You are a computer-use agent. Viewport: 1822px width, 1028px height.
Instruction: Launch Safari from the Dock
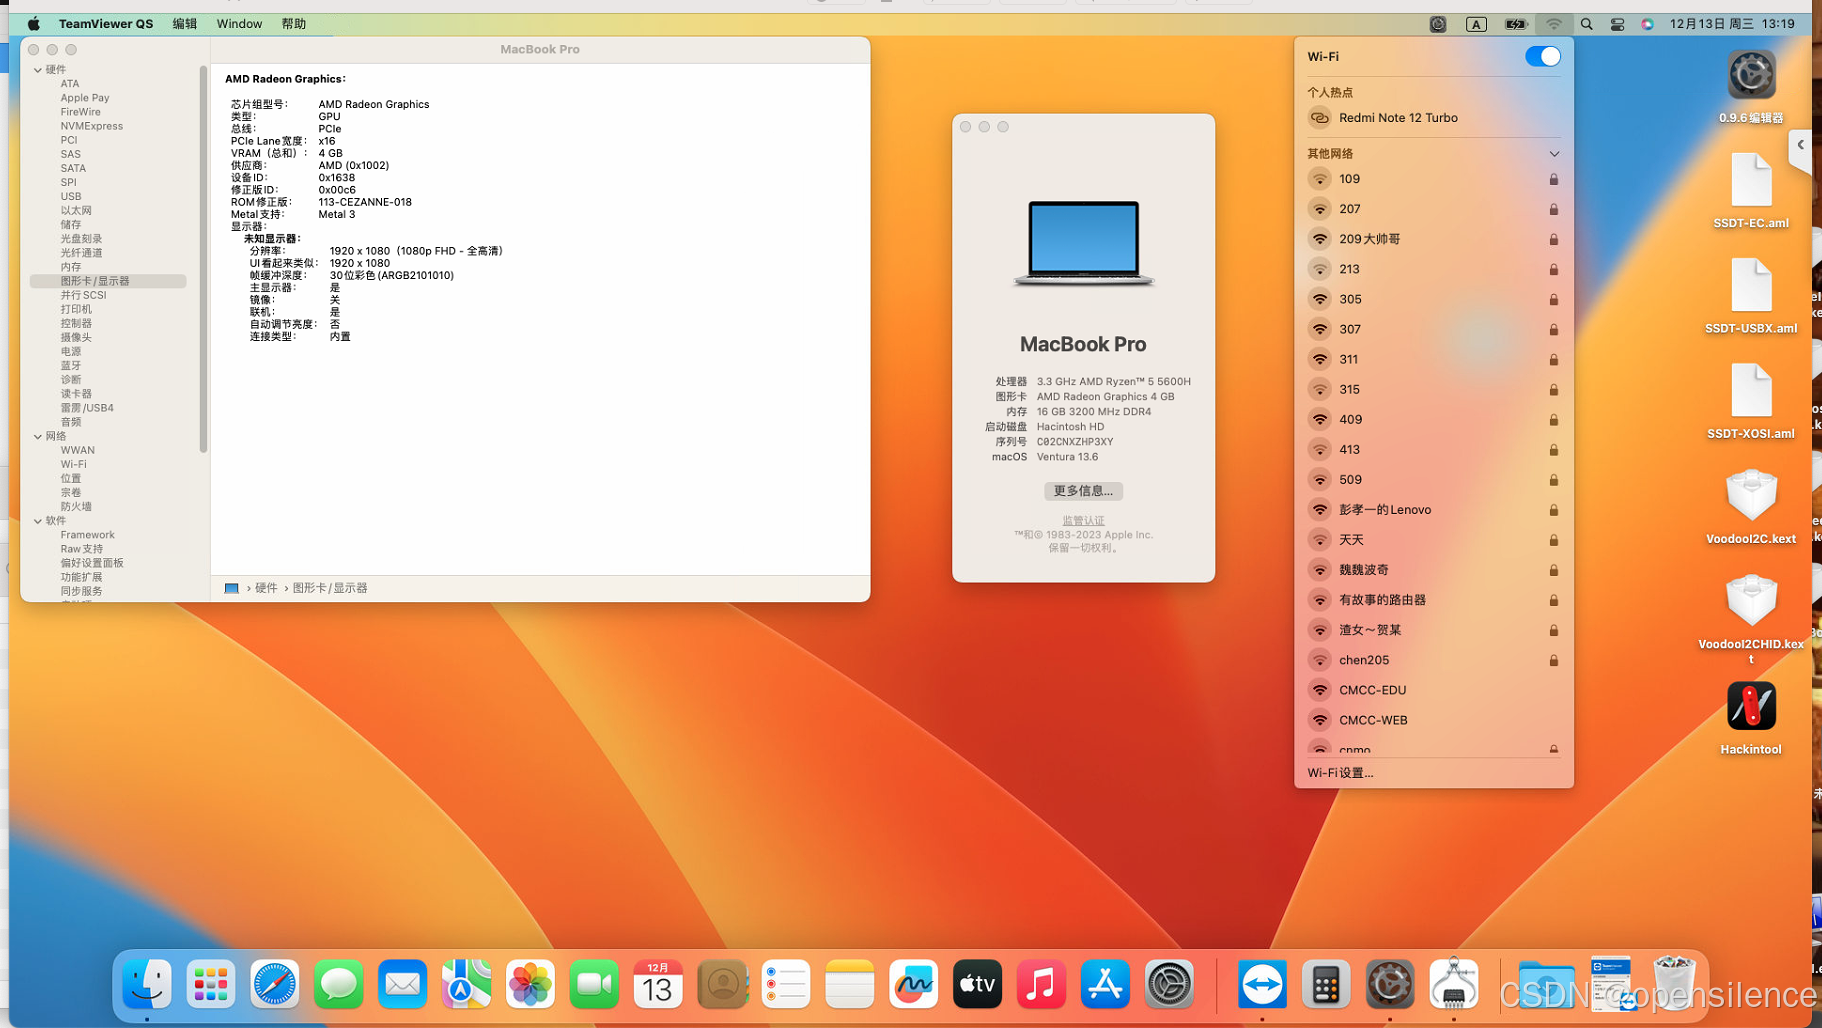point(275,985)
